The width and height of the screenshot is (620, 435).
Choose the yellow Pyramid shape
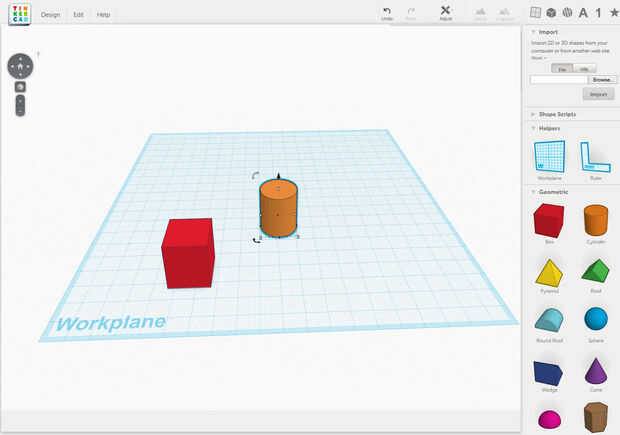tap(549, 275)
